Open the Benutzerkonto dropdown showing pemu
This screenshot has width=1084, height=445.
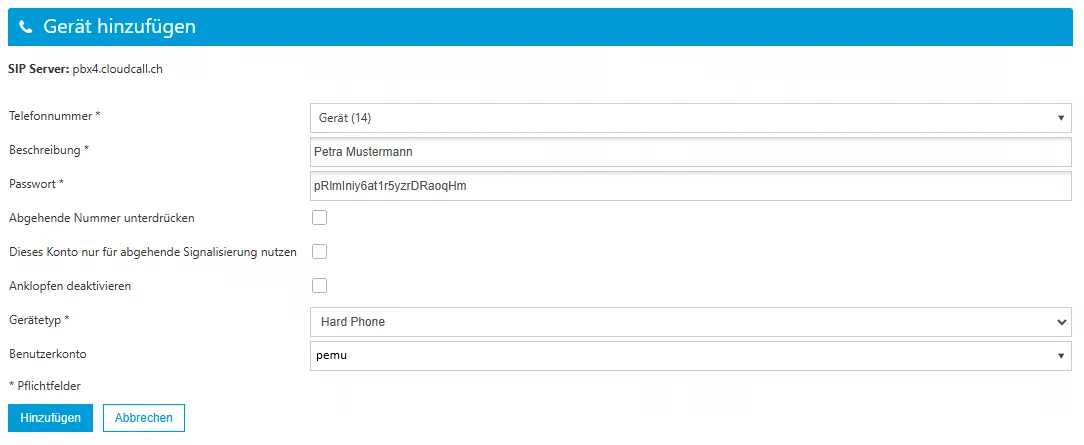click(690, 355)
